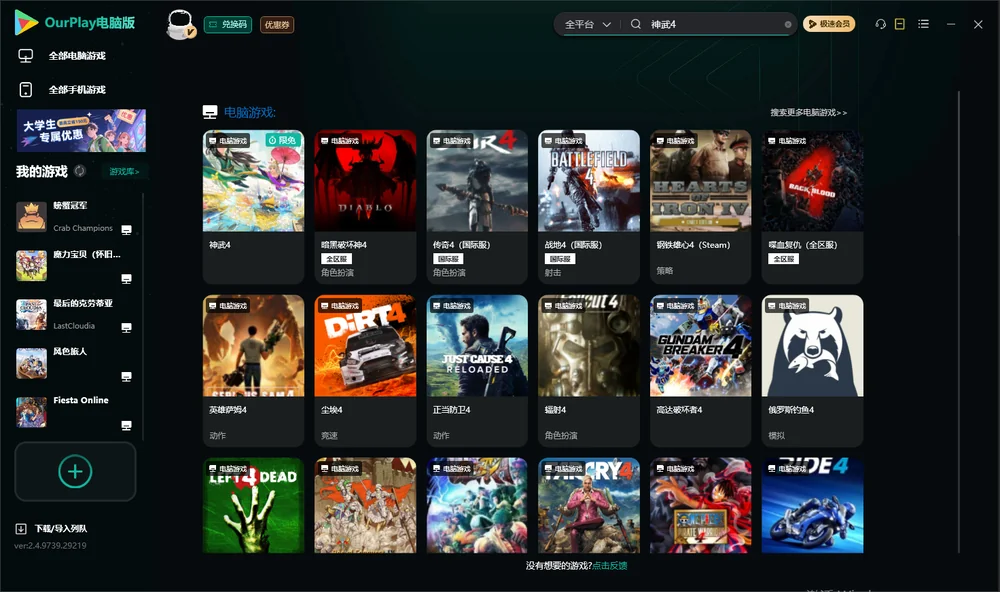Open the 辐射4 Fallout card

point(589,371)
